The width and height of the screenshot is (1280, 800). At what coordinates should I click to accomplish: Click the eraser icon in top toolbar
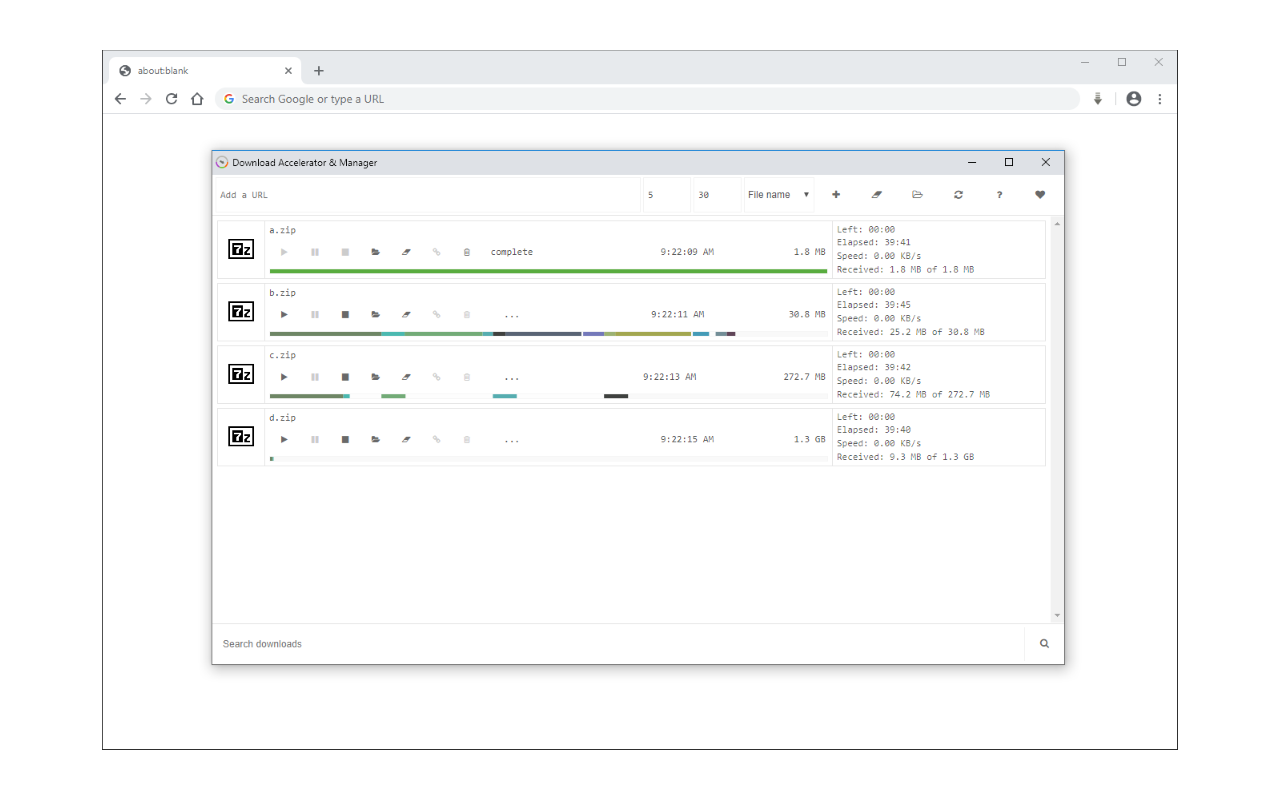click(x=877, y=195)
